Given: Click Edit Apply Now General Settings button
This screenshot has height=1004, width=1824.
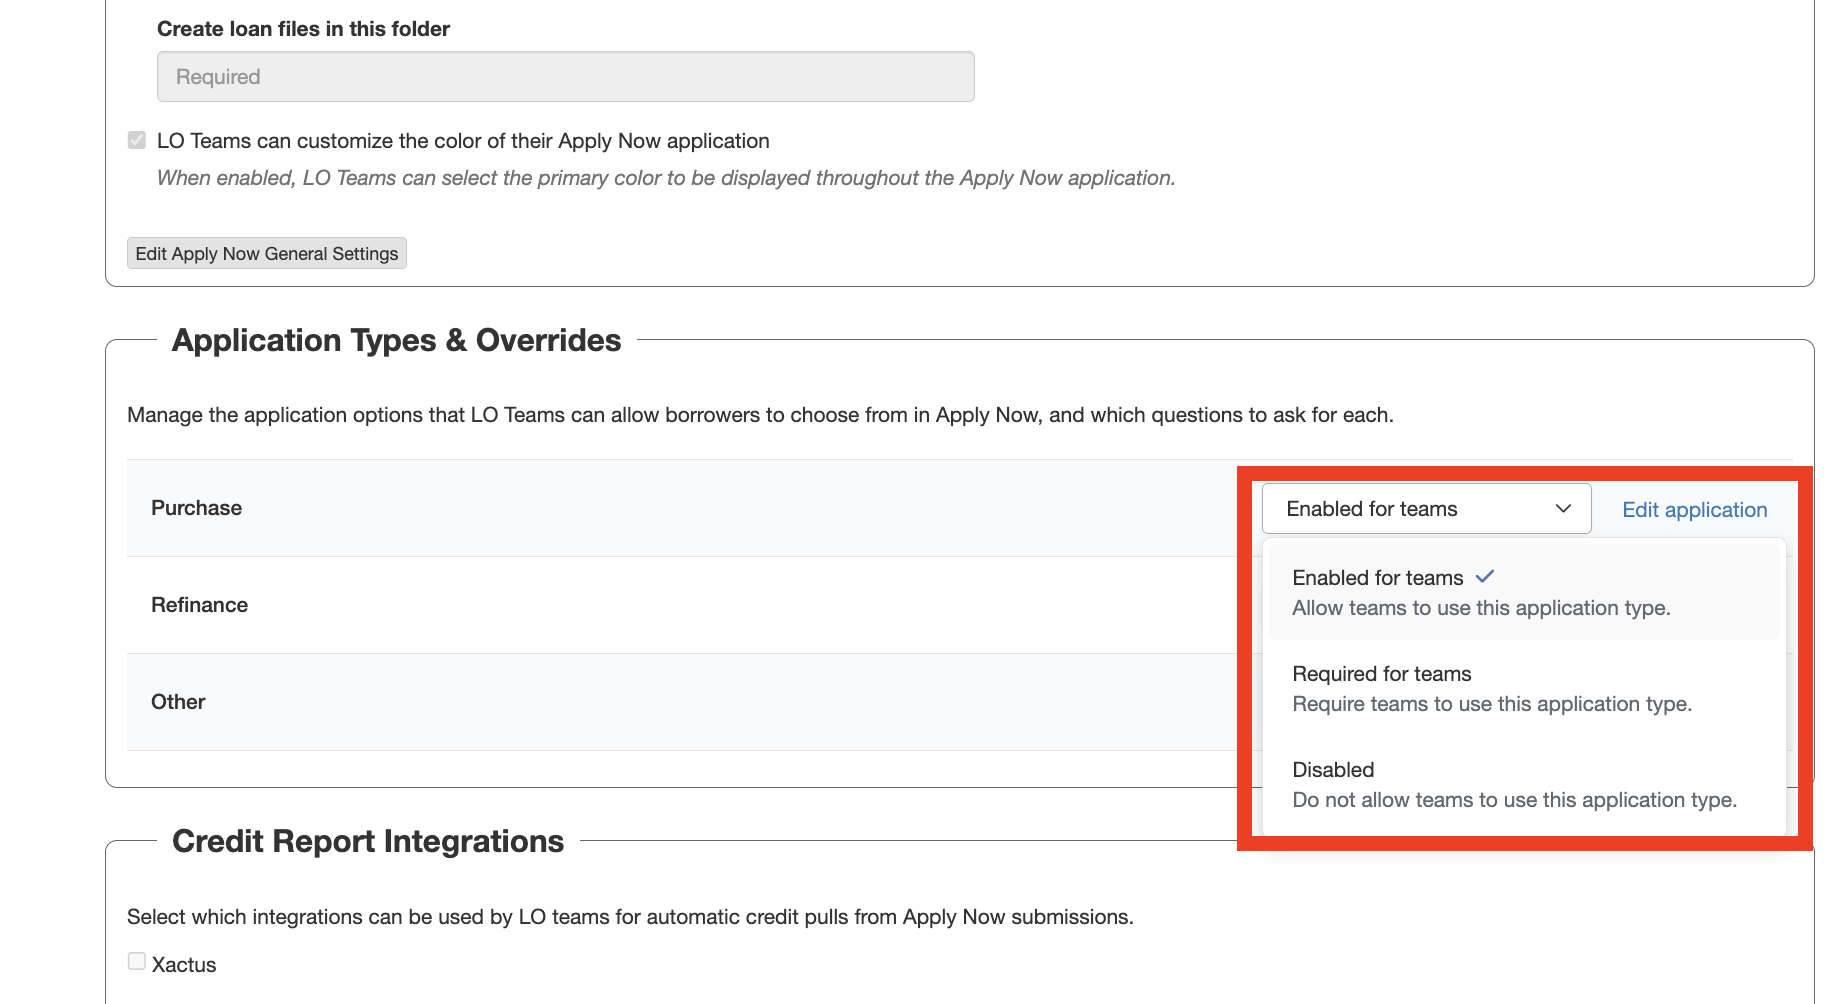Looking at the screenshot, I should click(266, 254).
